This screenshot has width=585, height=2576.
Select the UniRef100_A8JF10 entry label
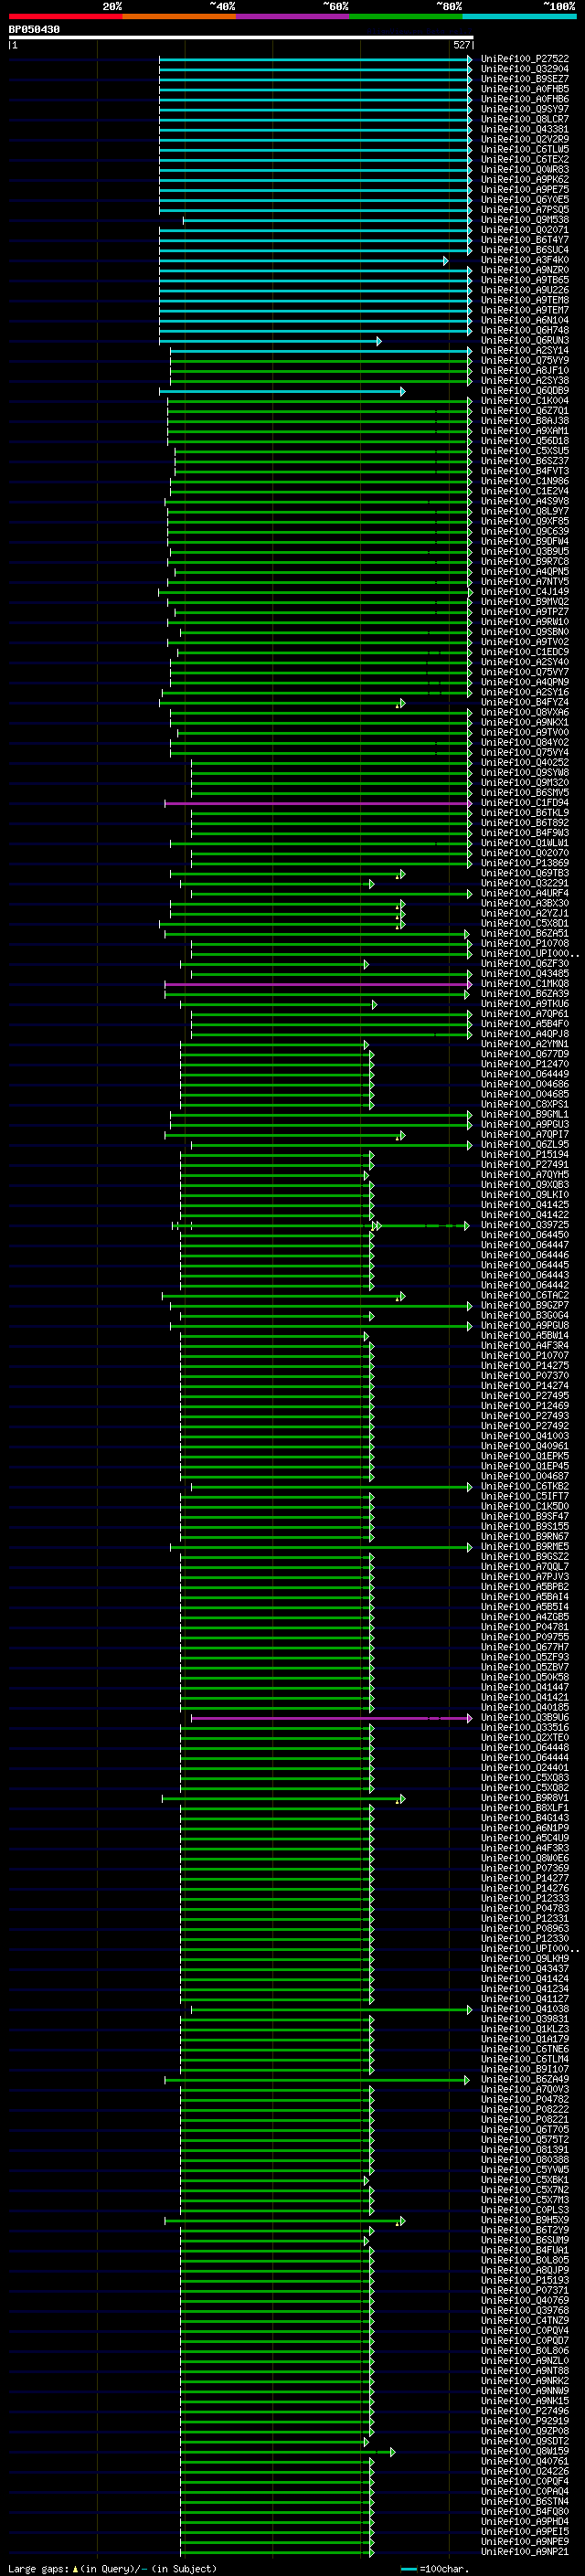pyautogui.click(x=525, y=370)
